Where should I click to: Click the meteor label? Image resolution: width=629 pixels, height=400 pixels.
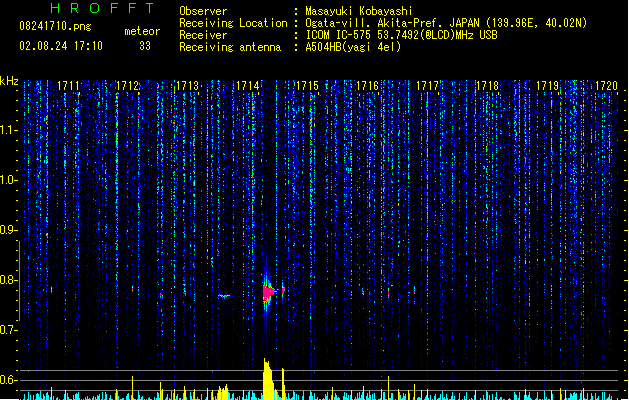142,31
